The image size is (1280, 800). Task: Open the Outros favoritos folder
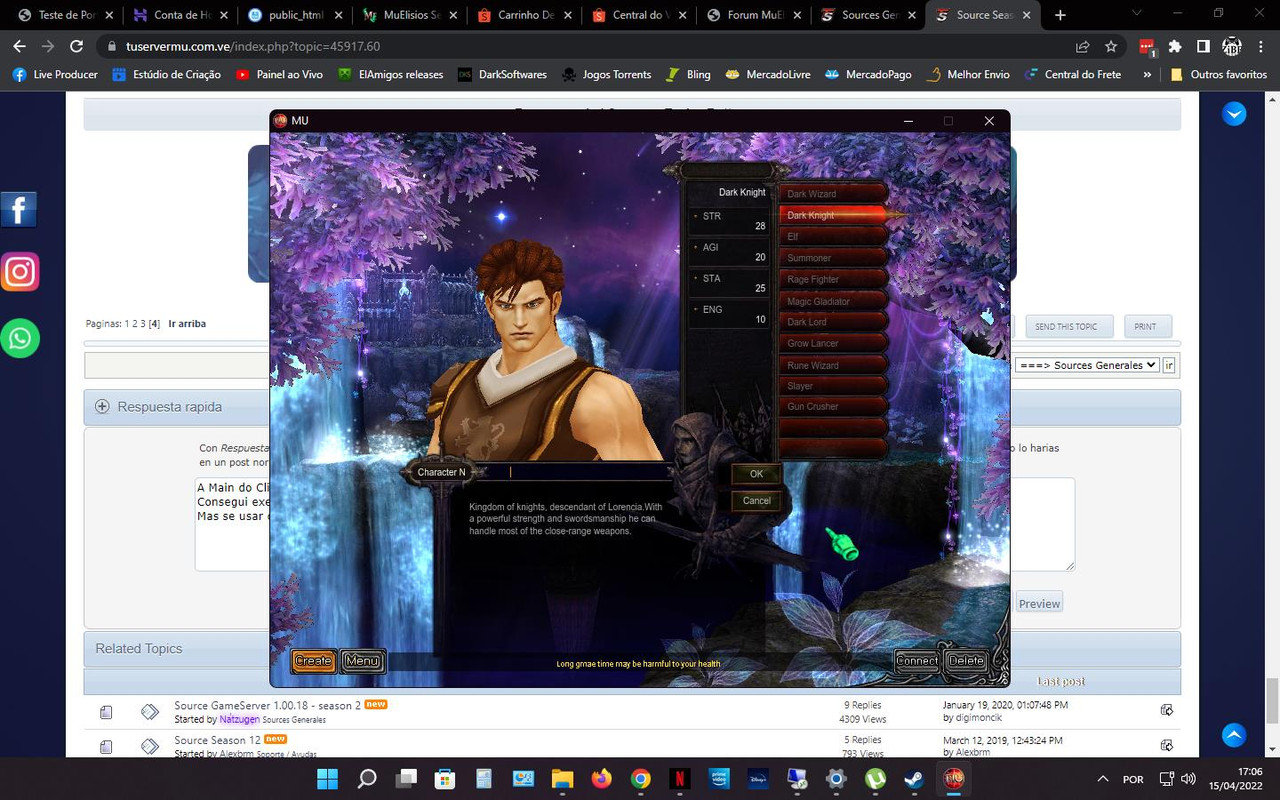pos(1218,74)
